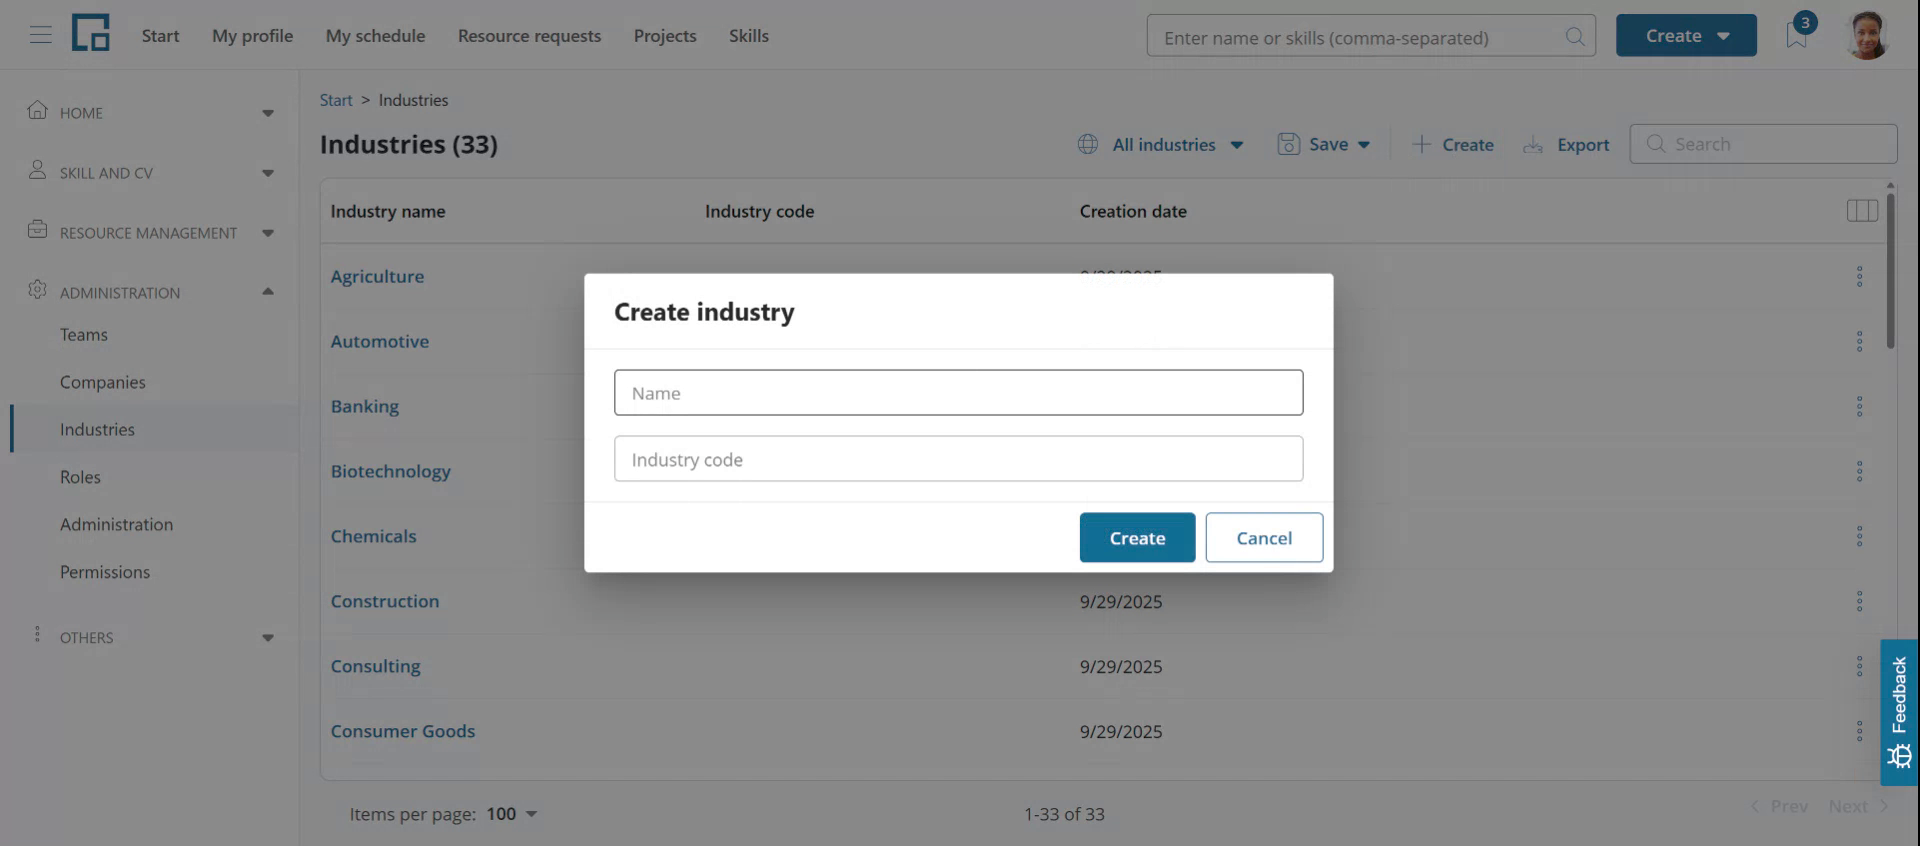Click the magnifier icon in top search
Screen dimensions: 1920x846
pos(1575,37)
